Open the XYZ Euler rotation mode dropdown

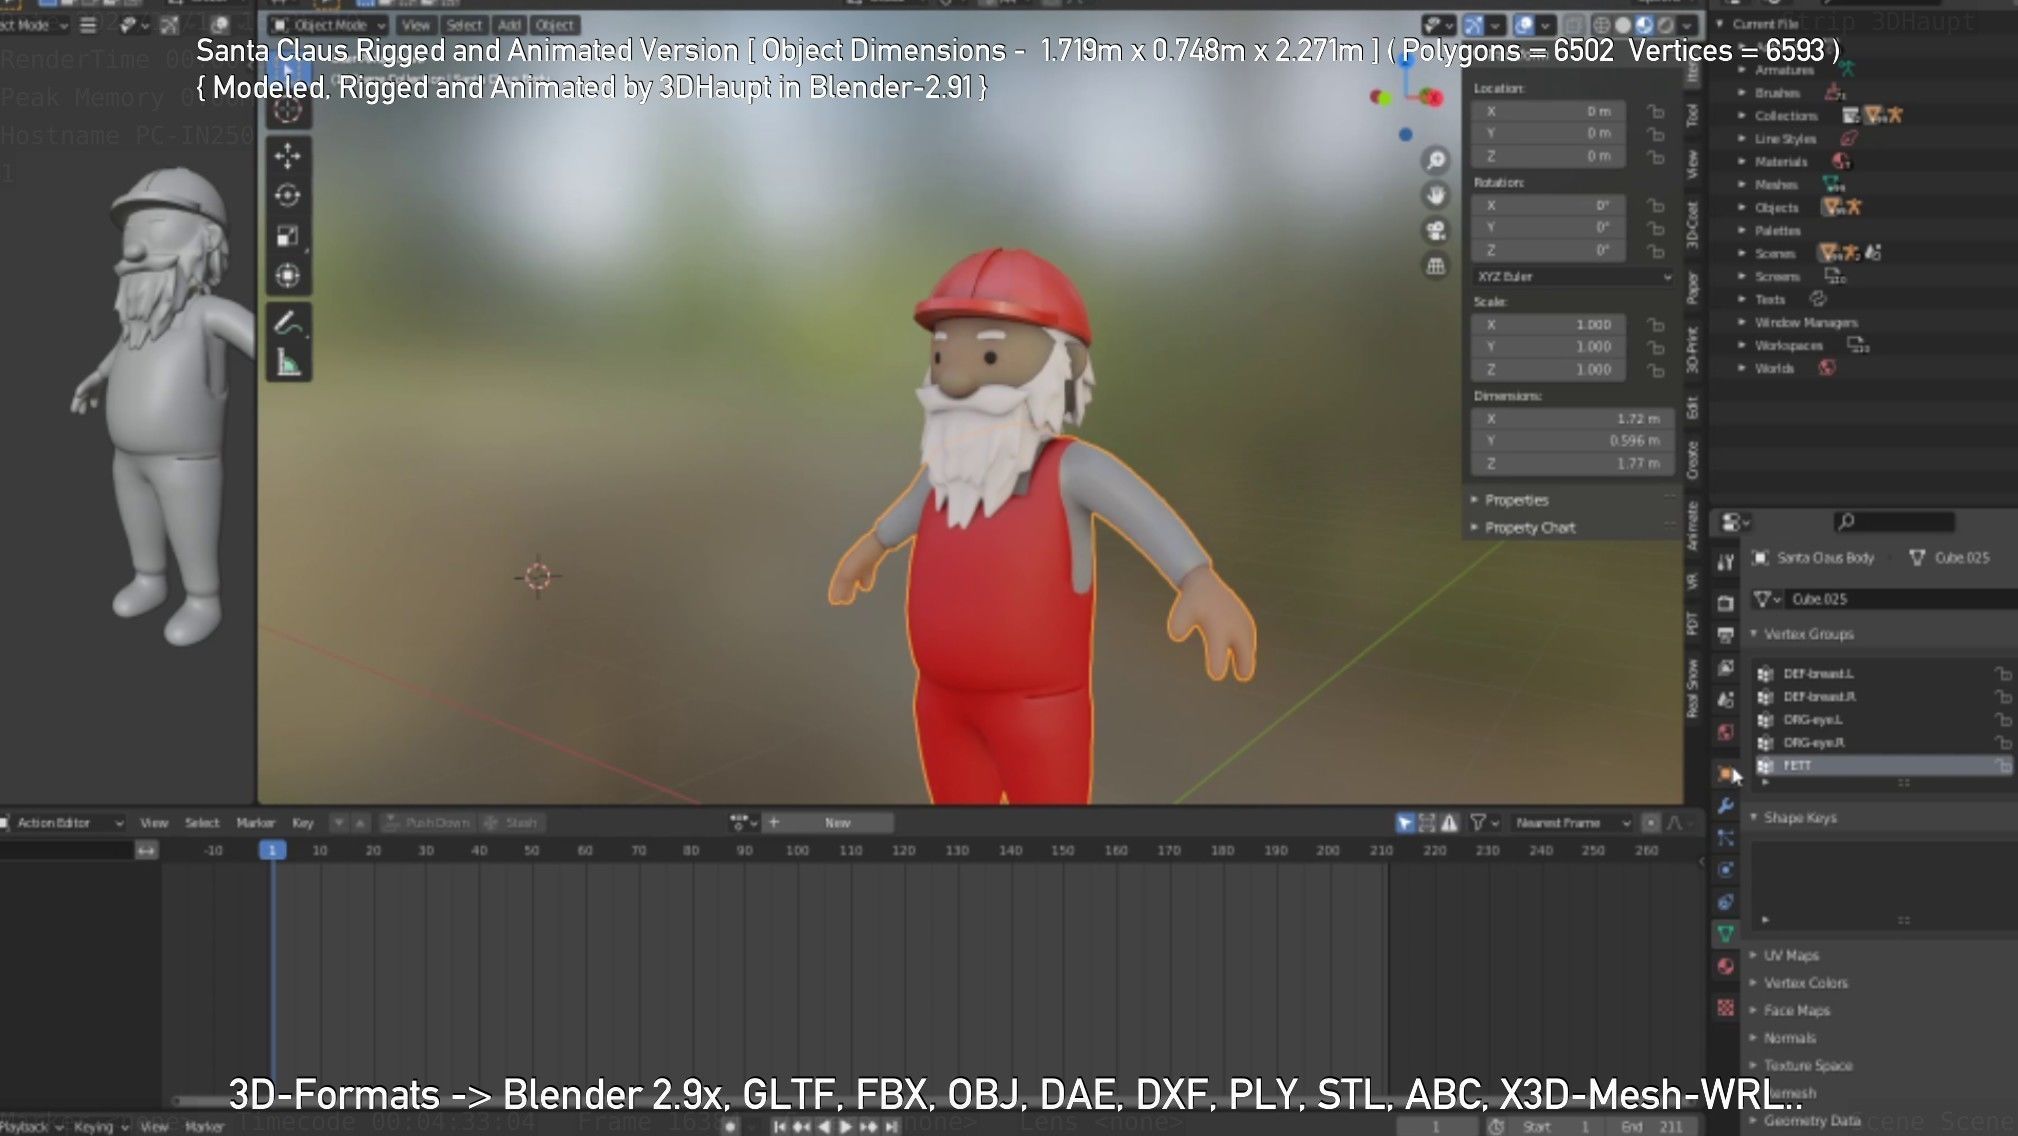click(1574, 277)
